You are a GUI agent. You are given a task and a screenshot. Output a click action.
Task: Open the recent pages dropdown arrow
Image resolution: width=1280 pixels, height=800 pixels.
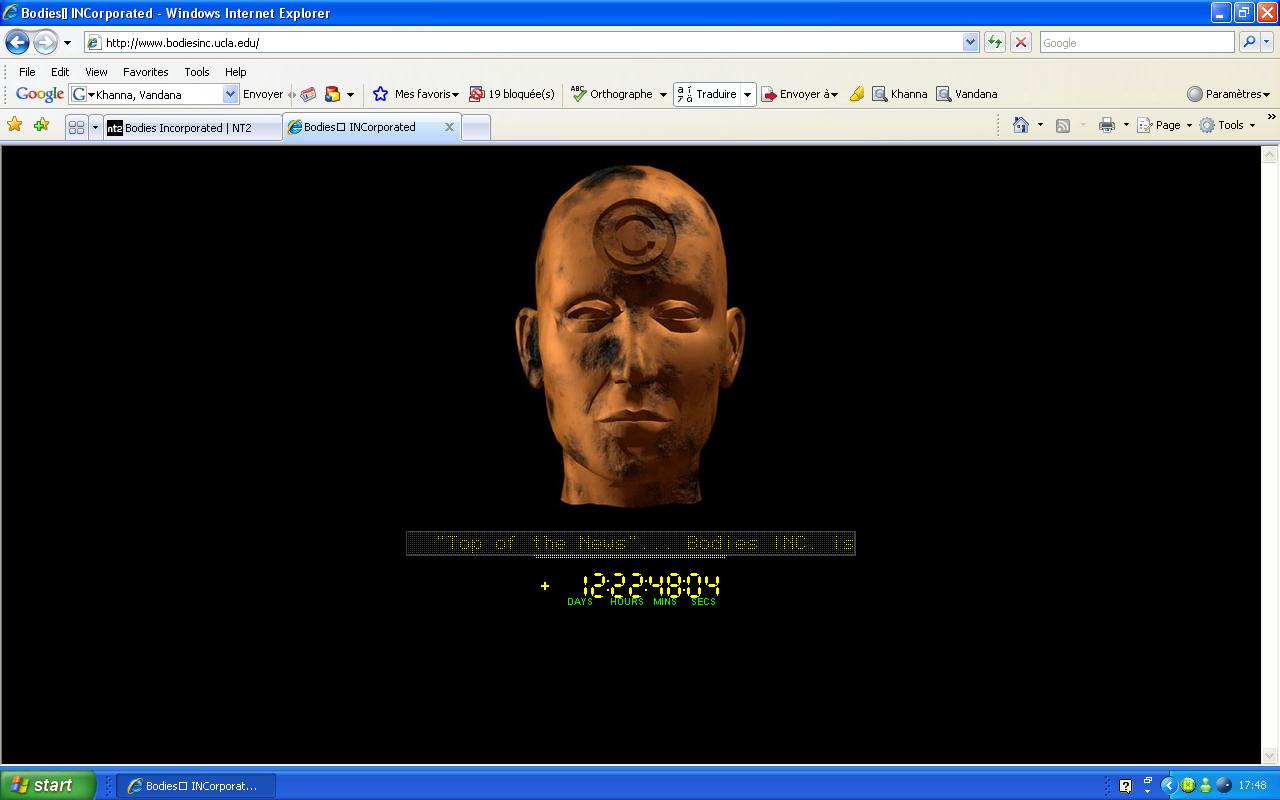click(67, 43)
